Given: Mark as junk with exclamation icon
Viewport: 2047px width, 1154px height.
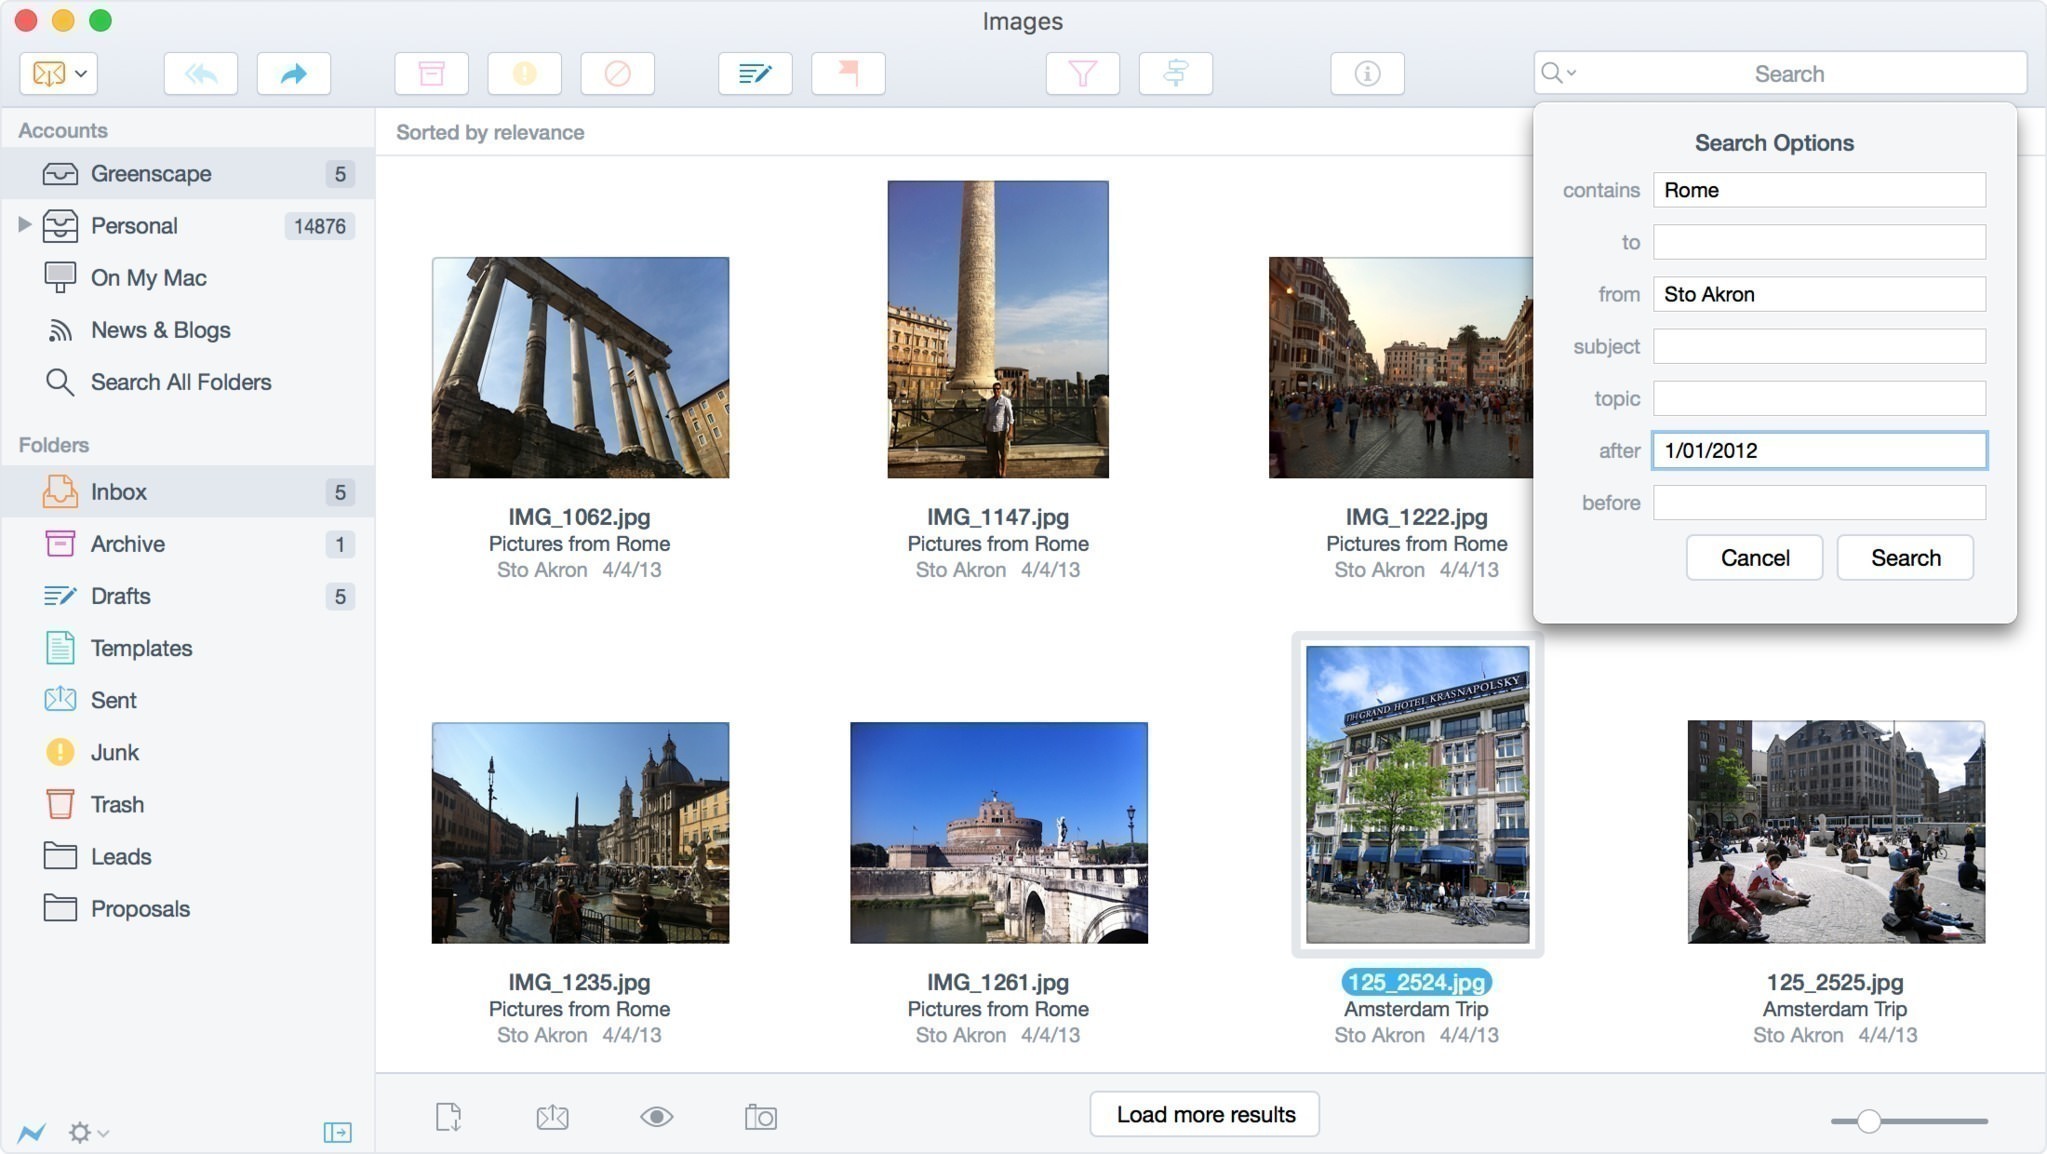Looking at the screenshot, I should pos(524,73).
